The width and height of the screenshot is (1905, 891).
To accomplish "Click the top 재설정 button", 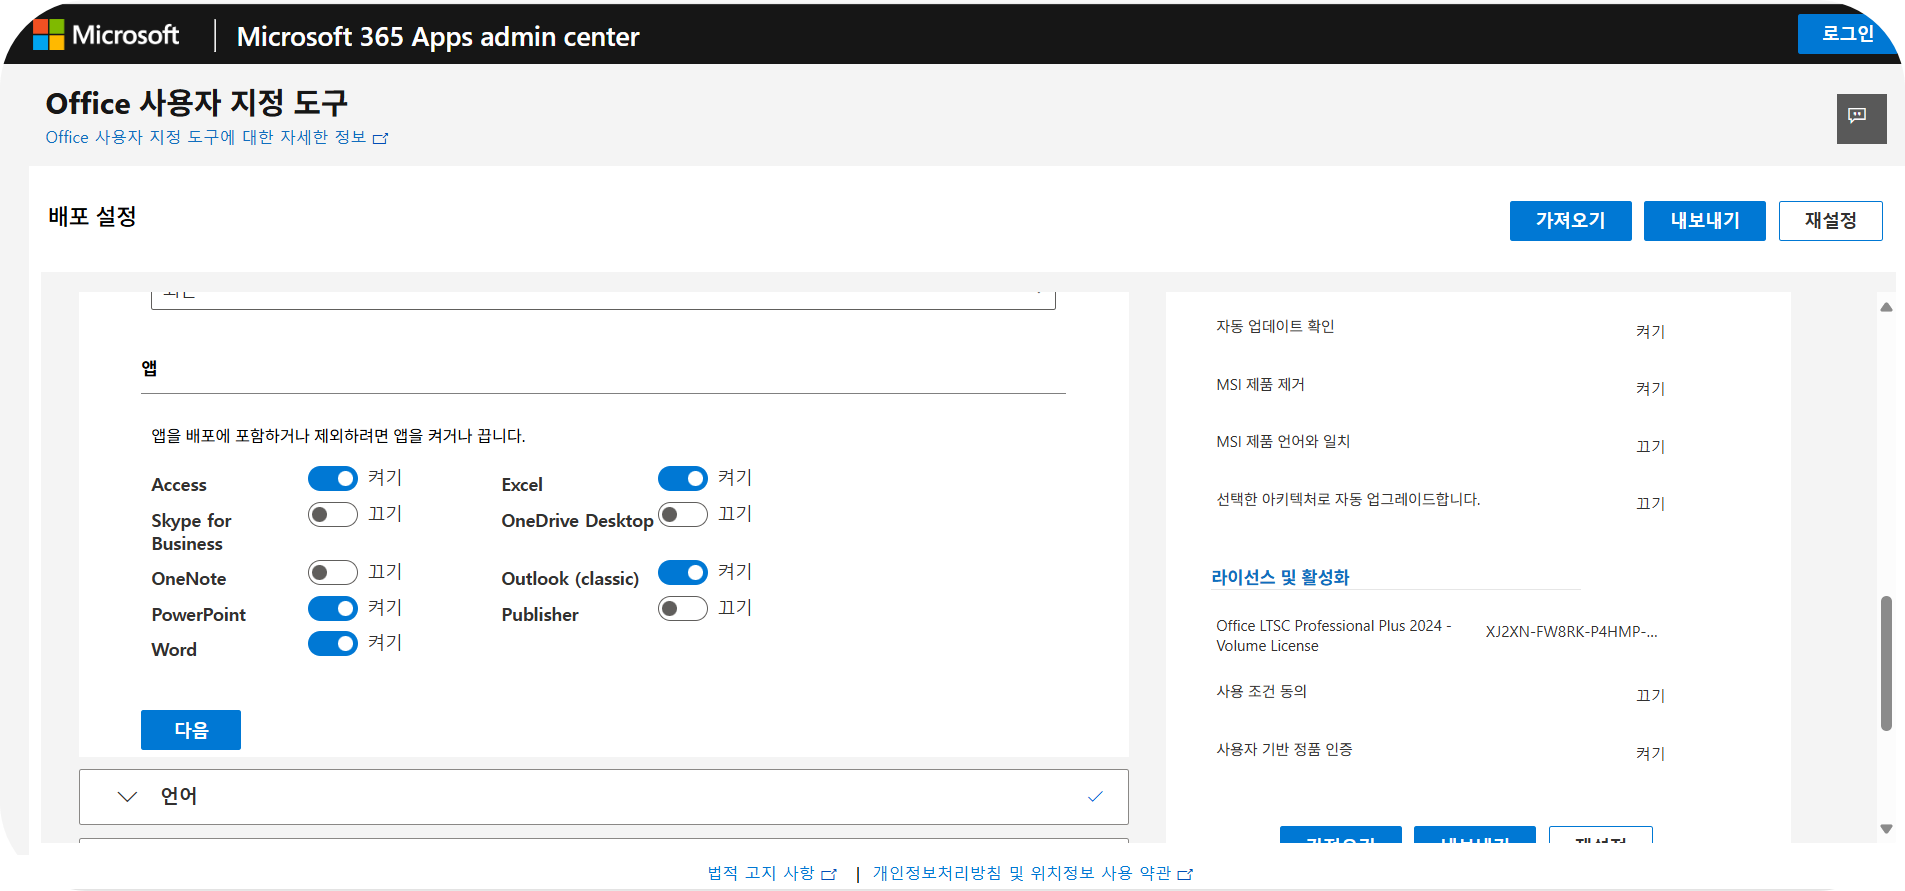I will point(1830,221).
